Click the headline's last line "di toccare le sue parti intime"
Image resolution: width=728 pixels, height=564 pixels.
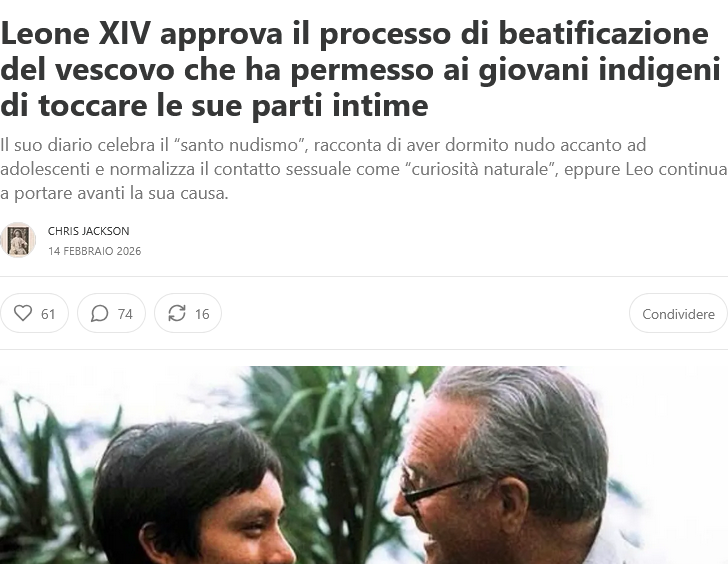tap(214, 106)
